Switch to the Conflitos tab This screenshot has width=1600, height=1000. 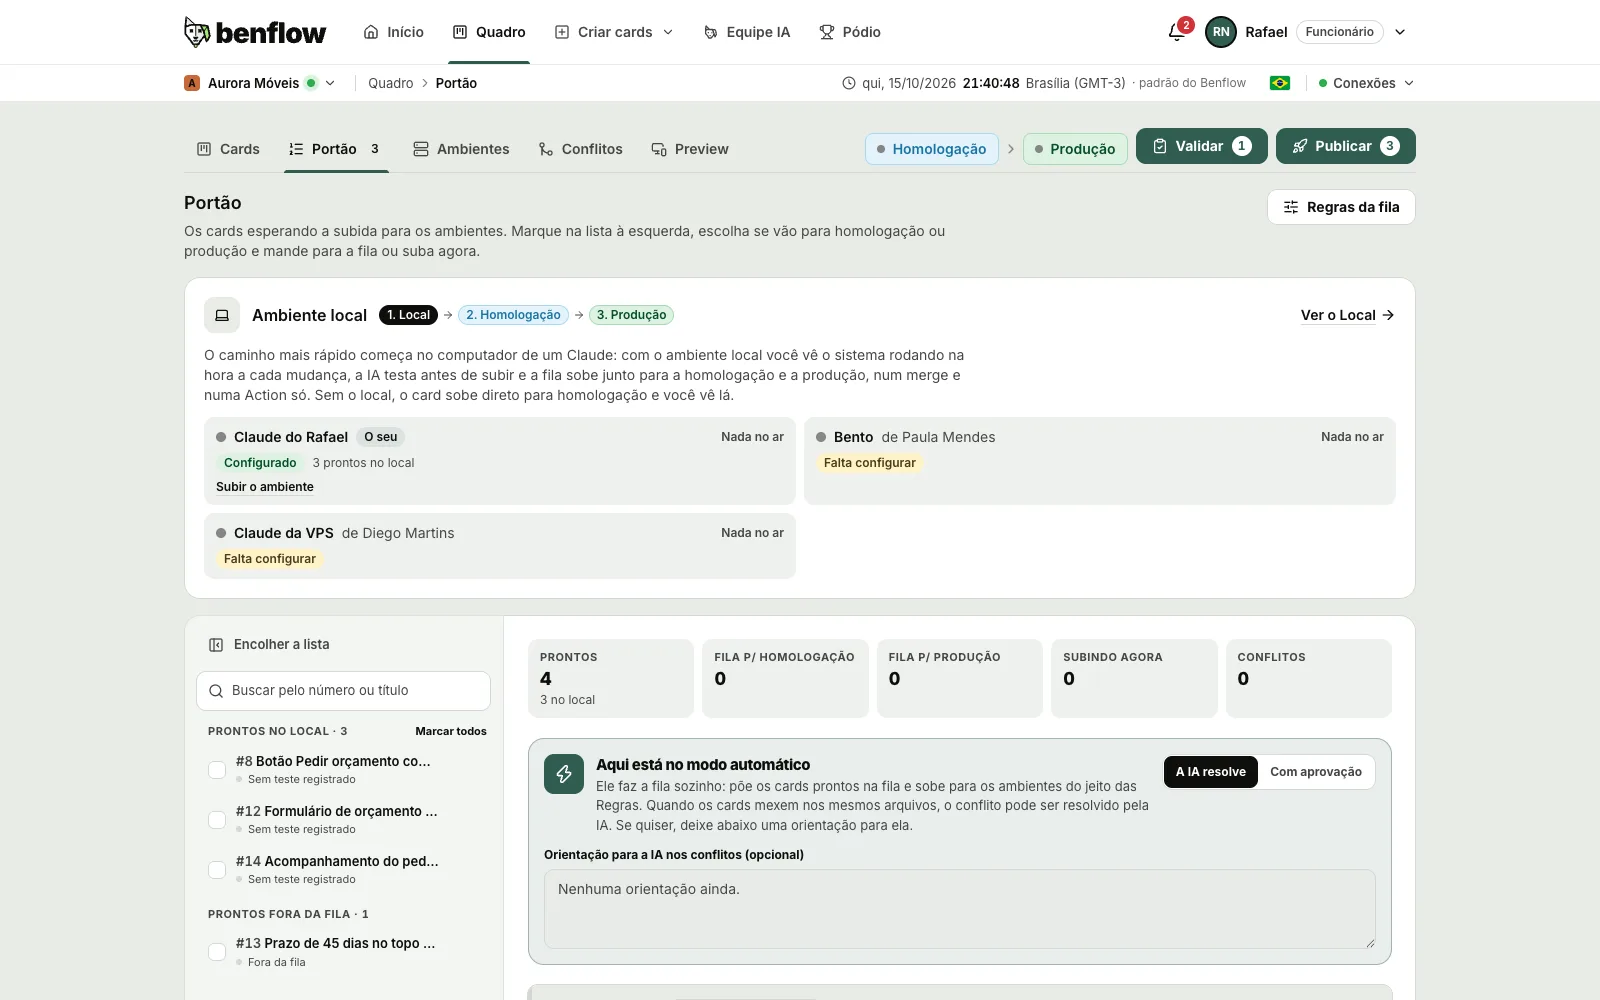580,149
